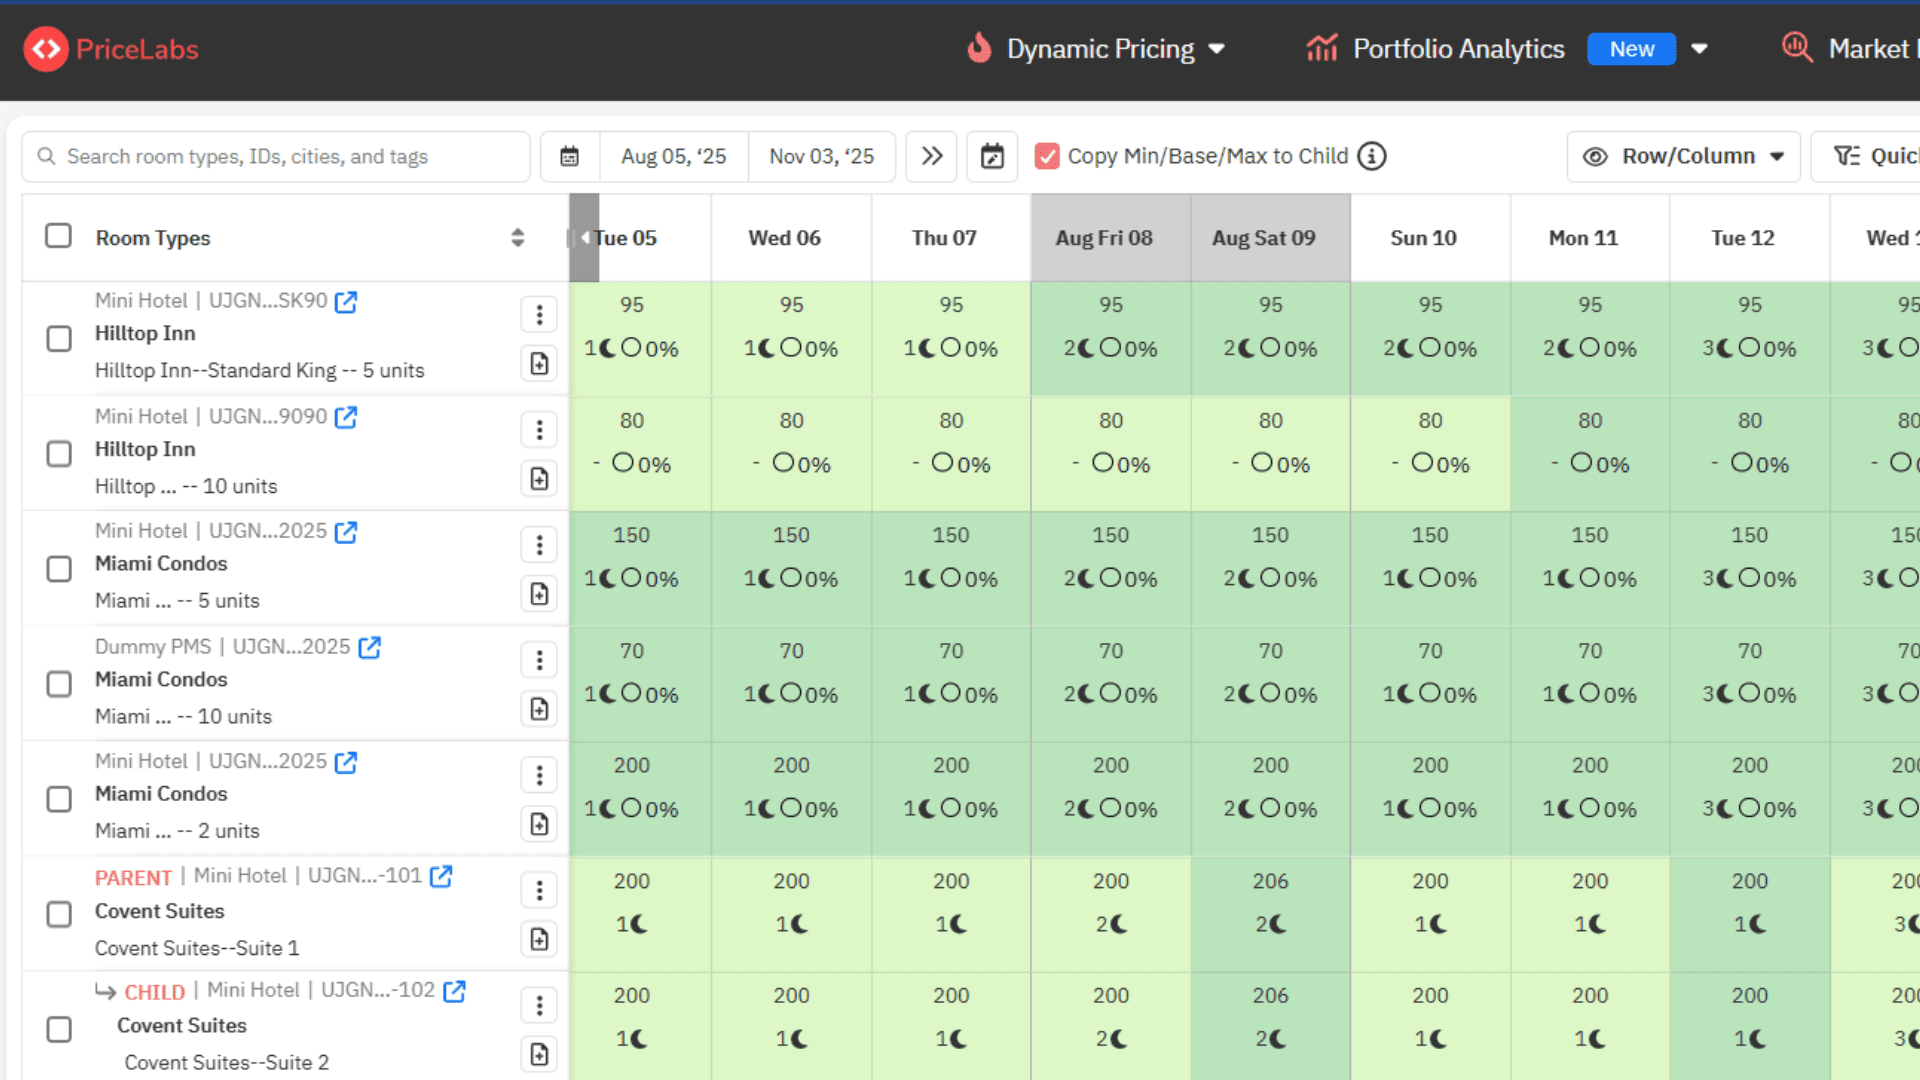Open the Market menu item
The height and width of the screenshot is (1080, 1920).
click(x=1866, y=49)
